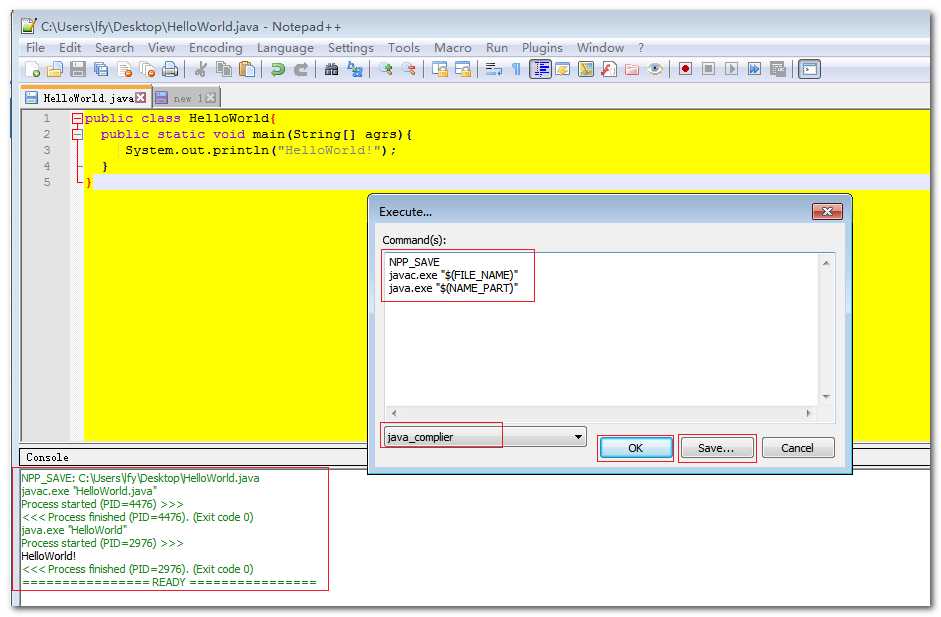Toggle Show all characters pilcrow icon

click(x=516, y=70)
